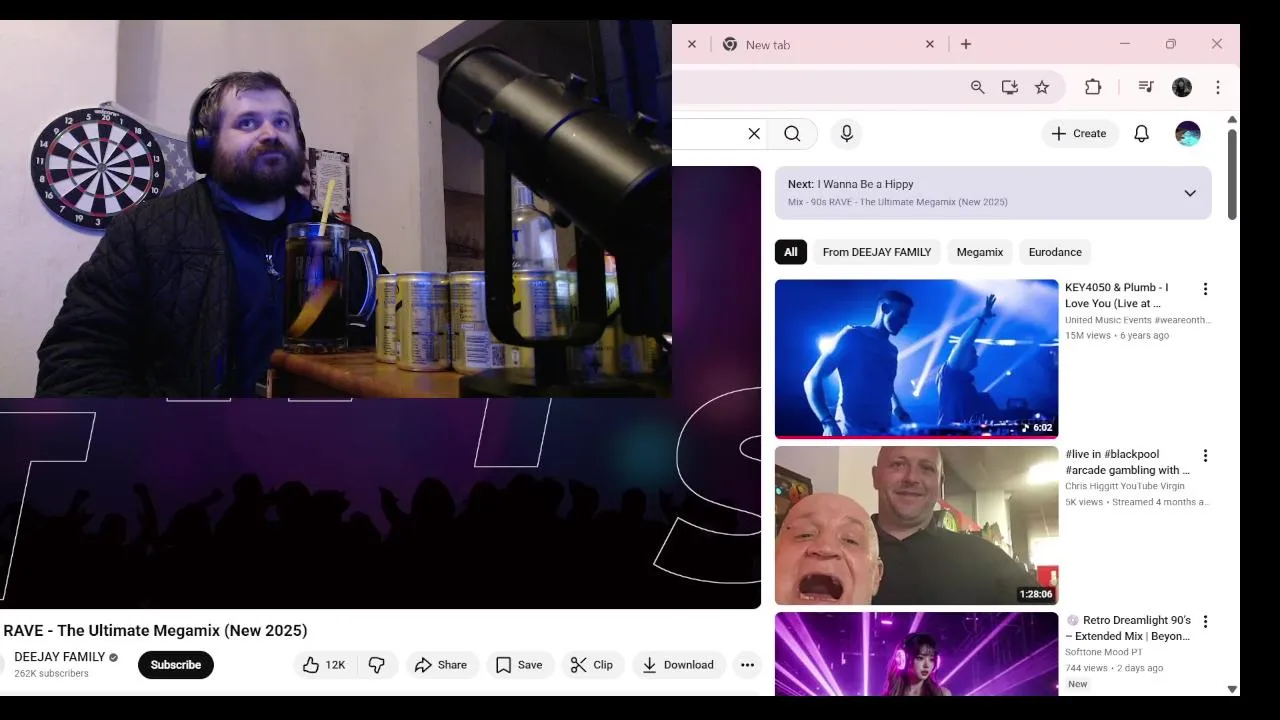
Task: Like the video with 12K thumbs up
Action: (x=324, y=665)
